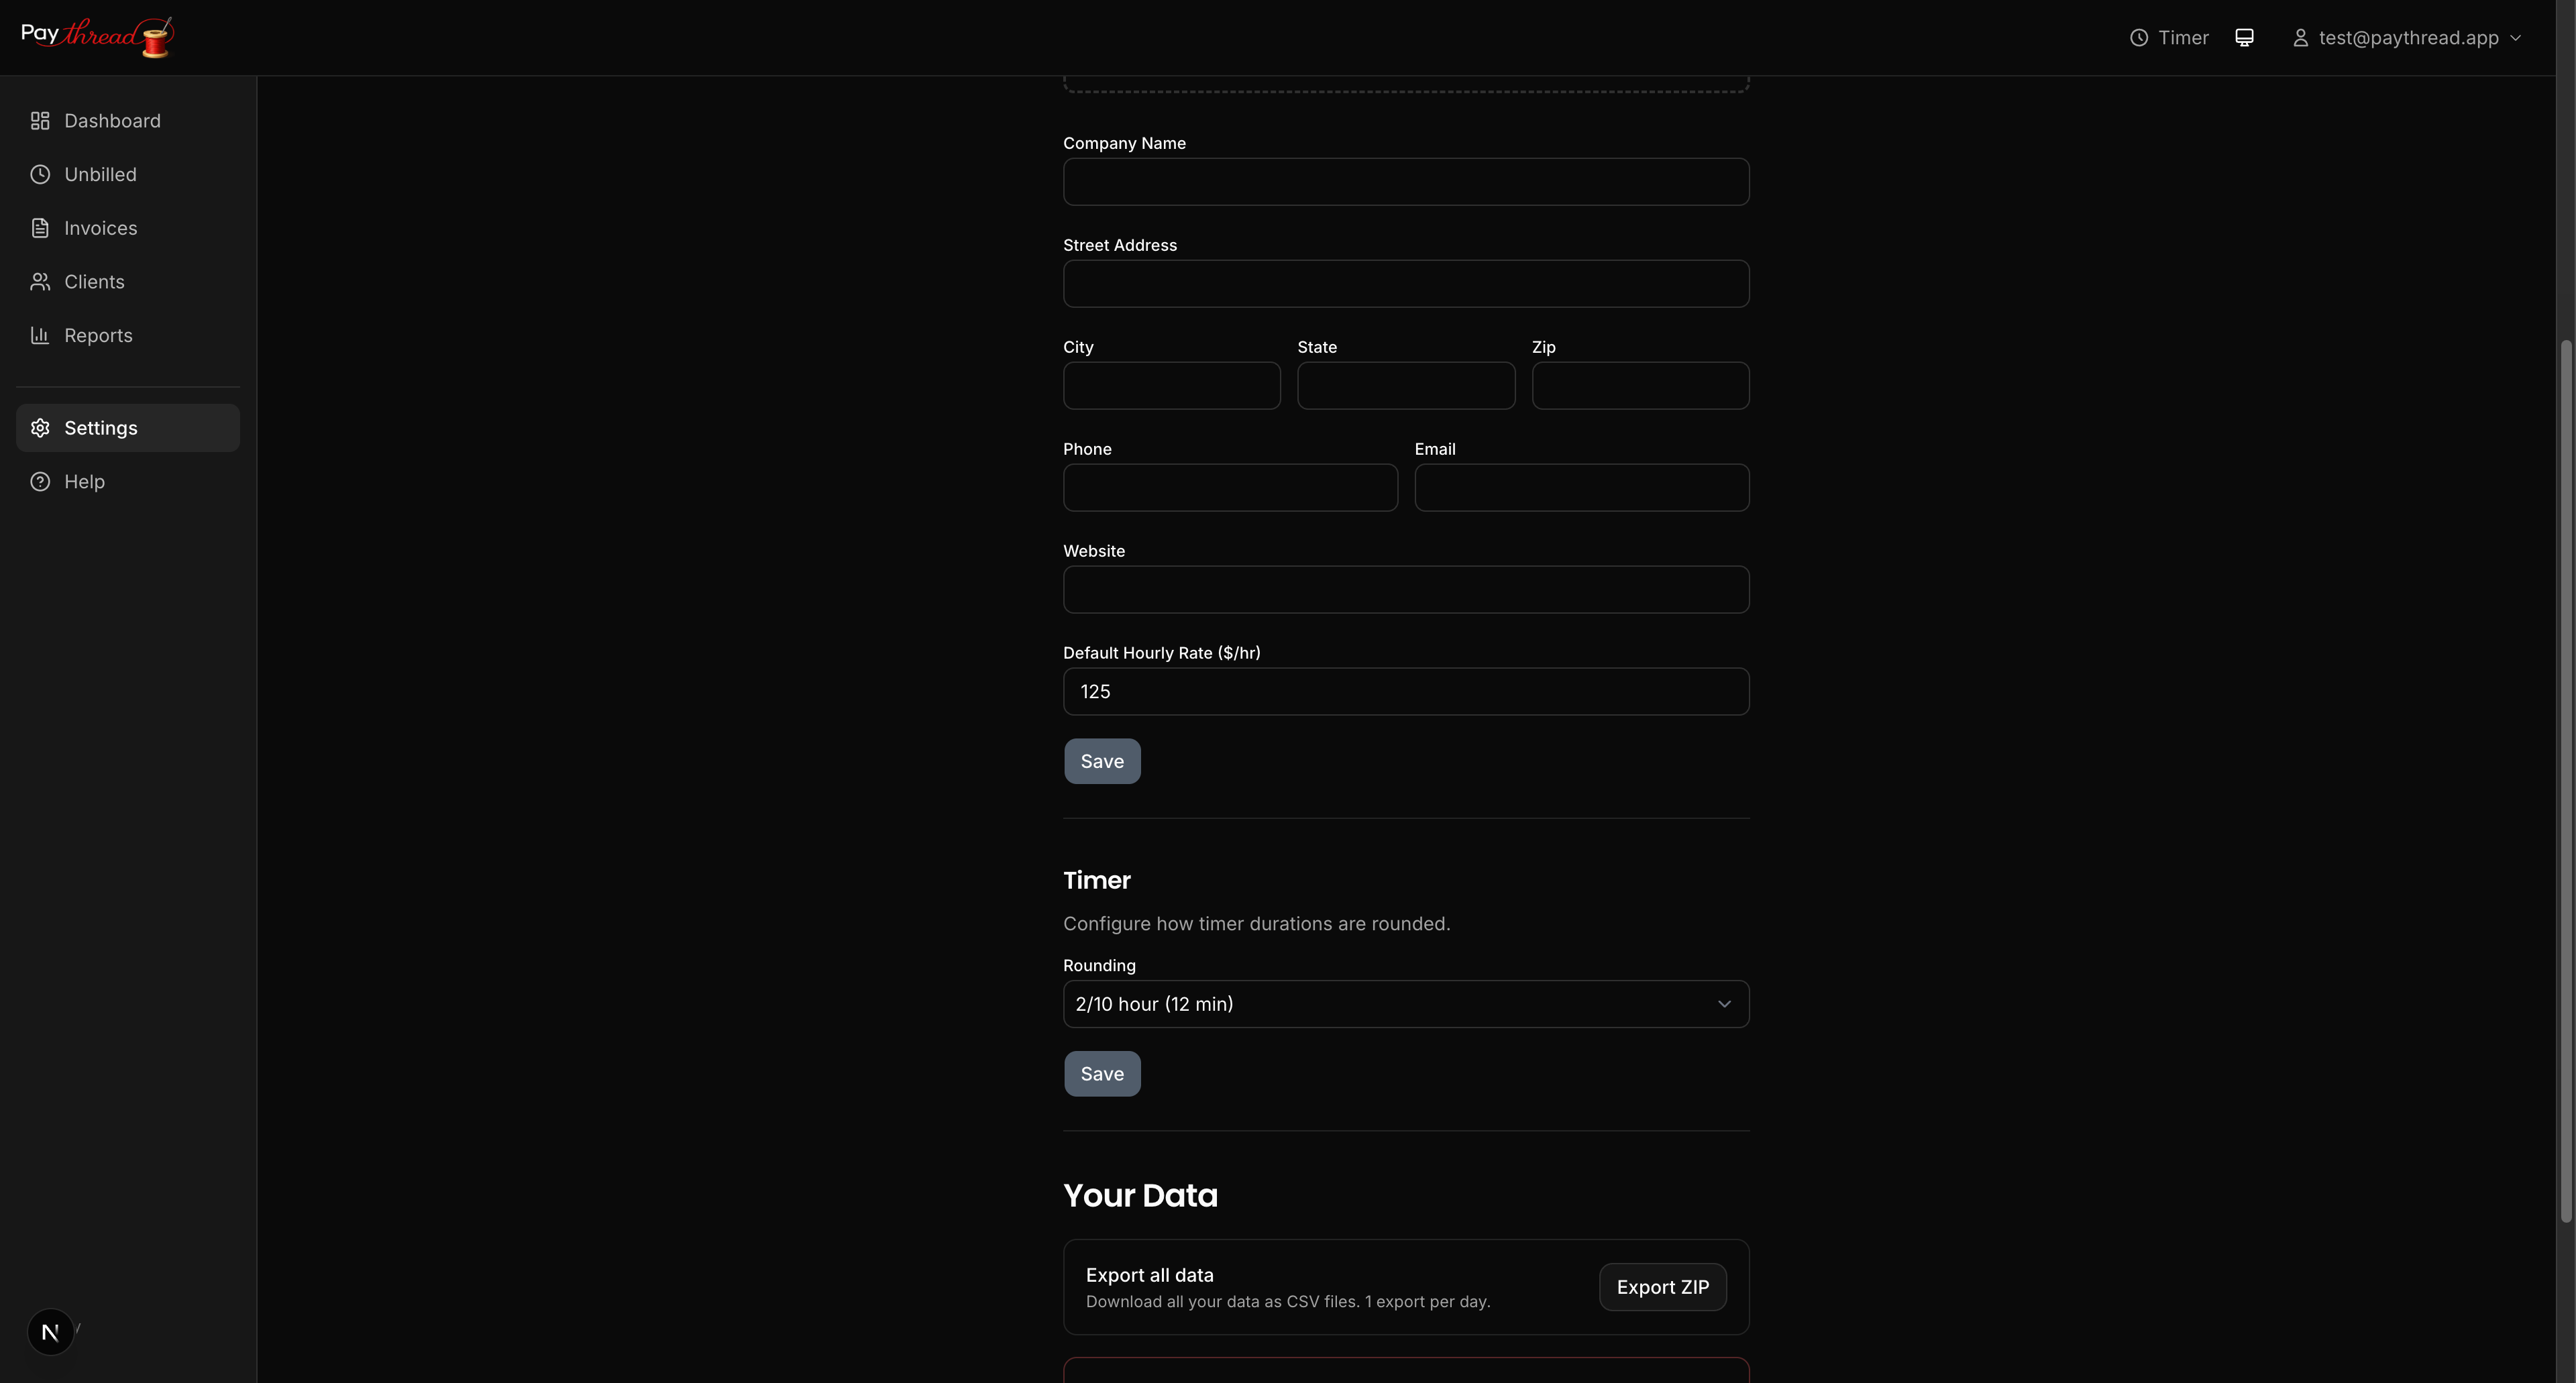Click the monitor theme icon
The image size is (2576, 1383).
[2244, 38]
